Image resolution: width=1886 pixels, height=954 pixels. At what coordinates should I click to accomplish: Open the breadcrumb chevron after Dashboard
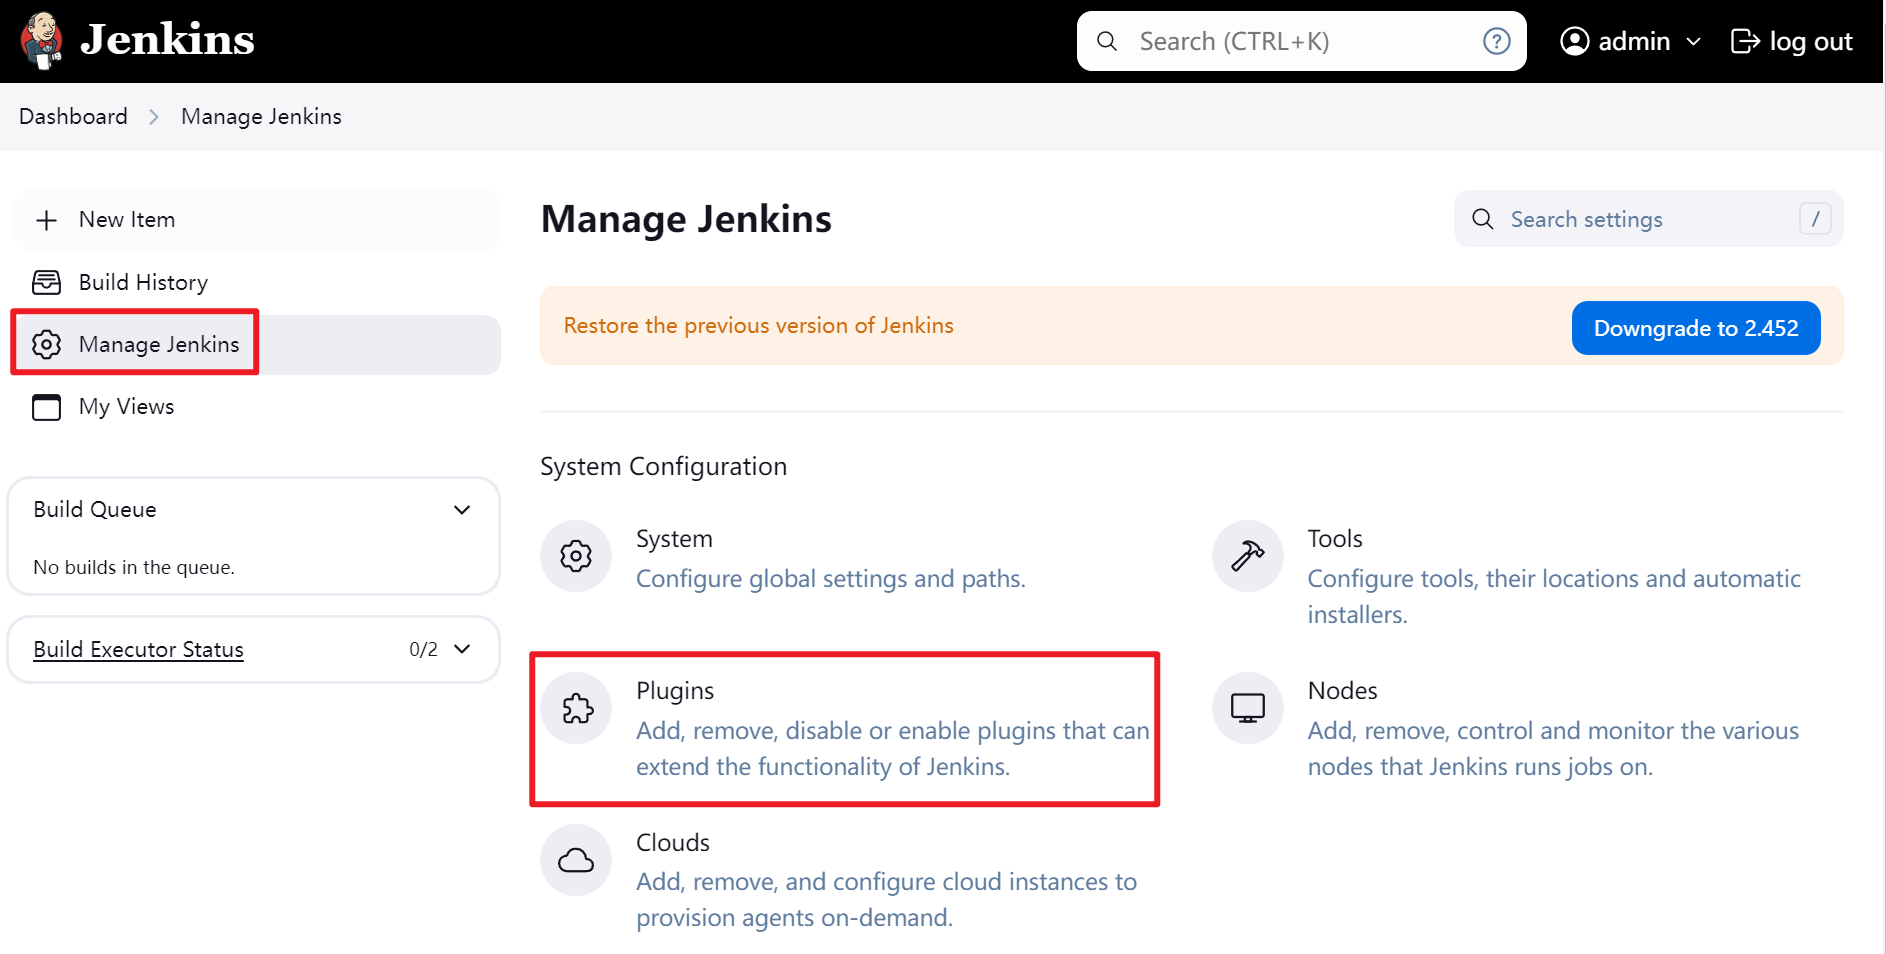pos(154,117)
